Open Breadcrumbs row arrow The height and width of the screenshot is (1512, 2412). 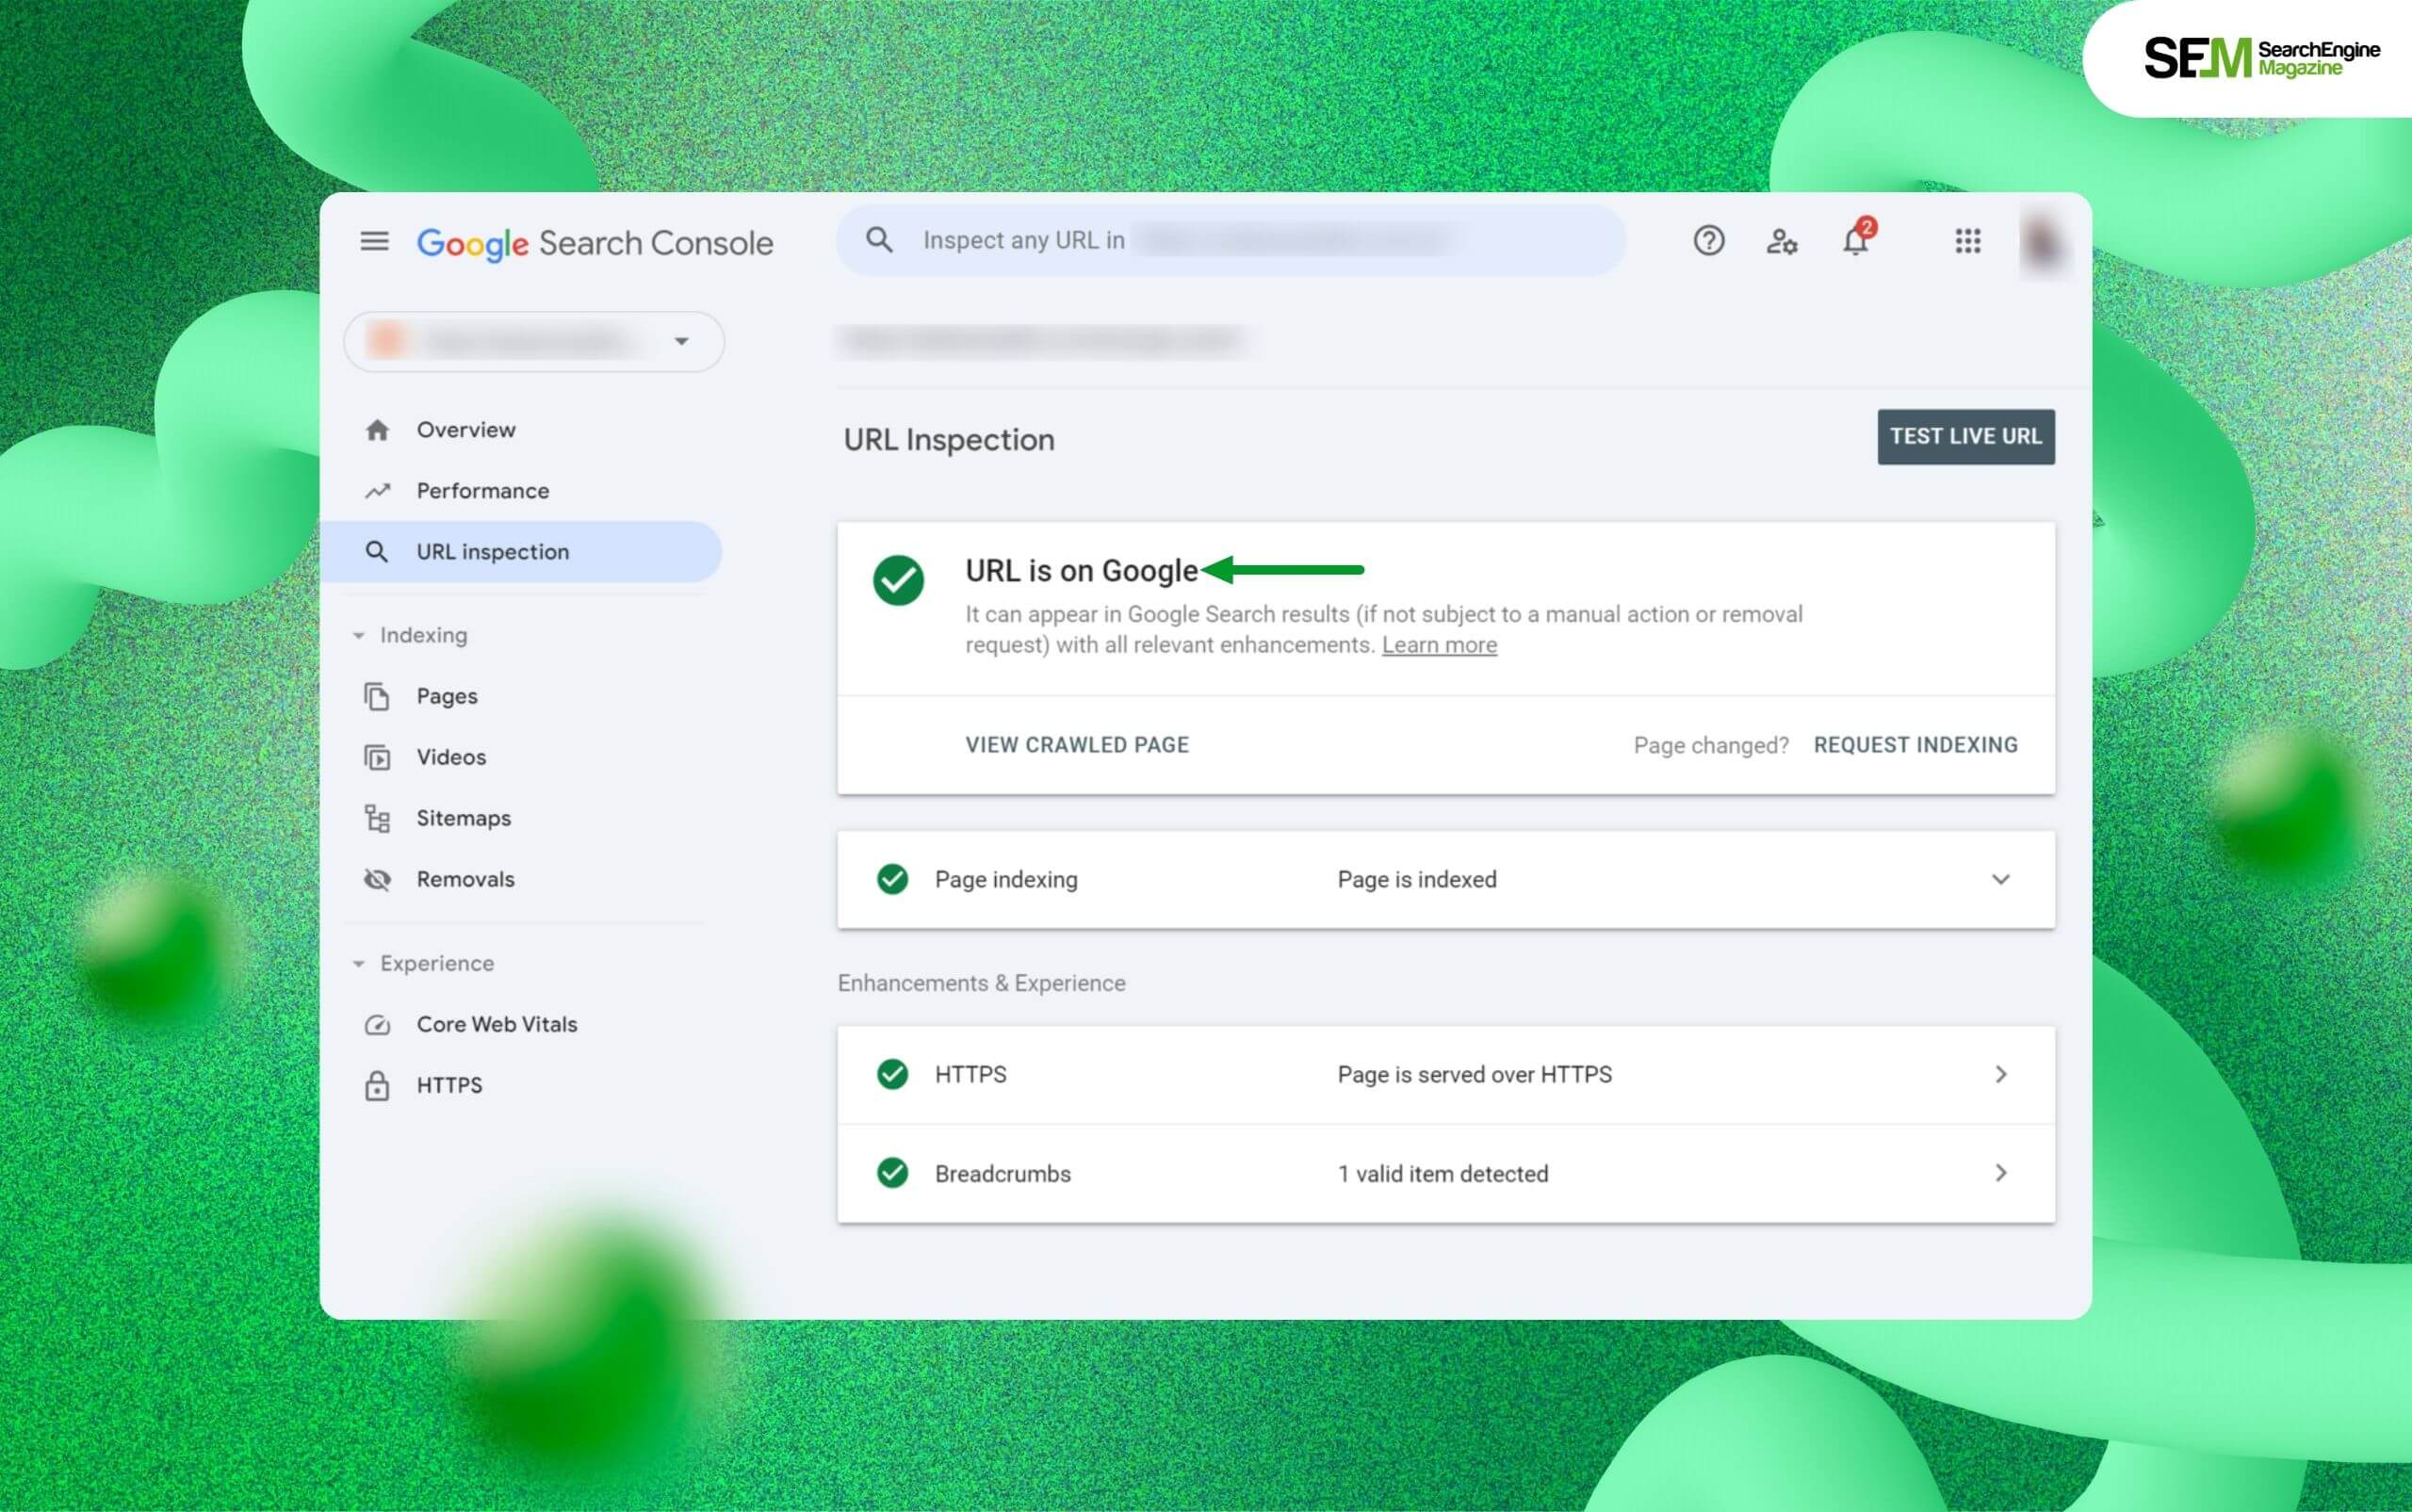click(2001, 1173)
